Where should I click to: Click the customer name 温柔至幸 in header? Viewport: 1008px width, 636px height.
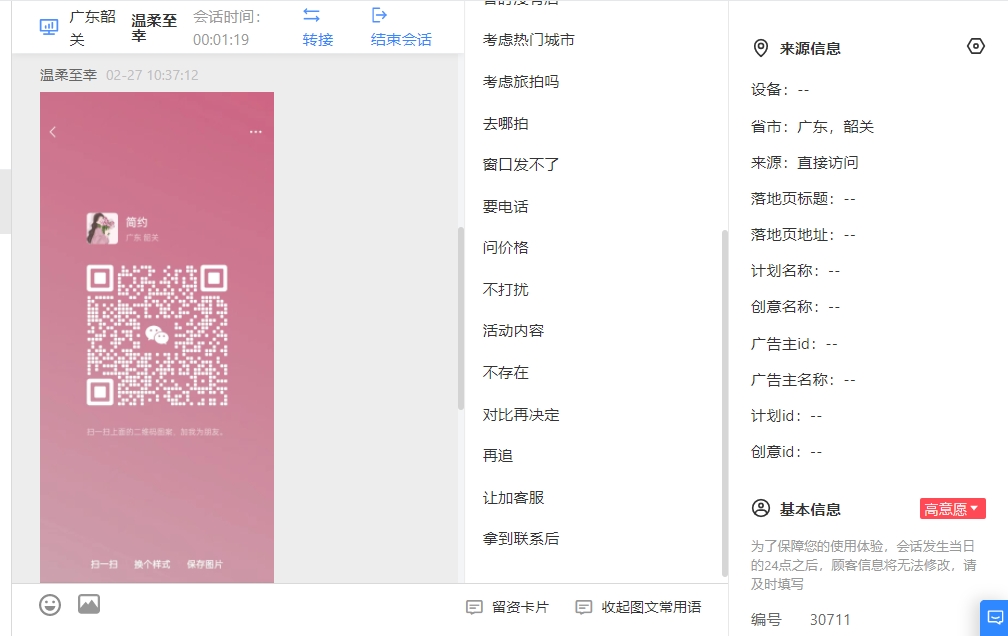click(x=154, y=28)
